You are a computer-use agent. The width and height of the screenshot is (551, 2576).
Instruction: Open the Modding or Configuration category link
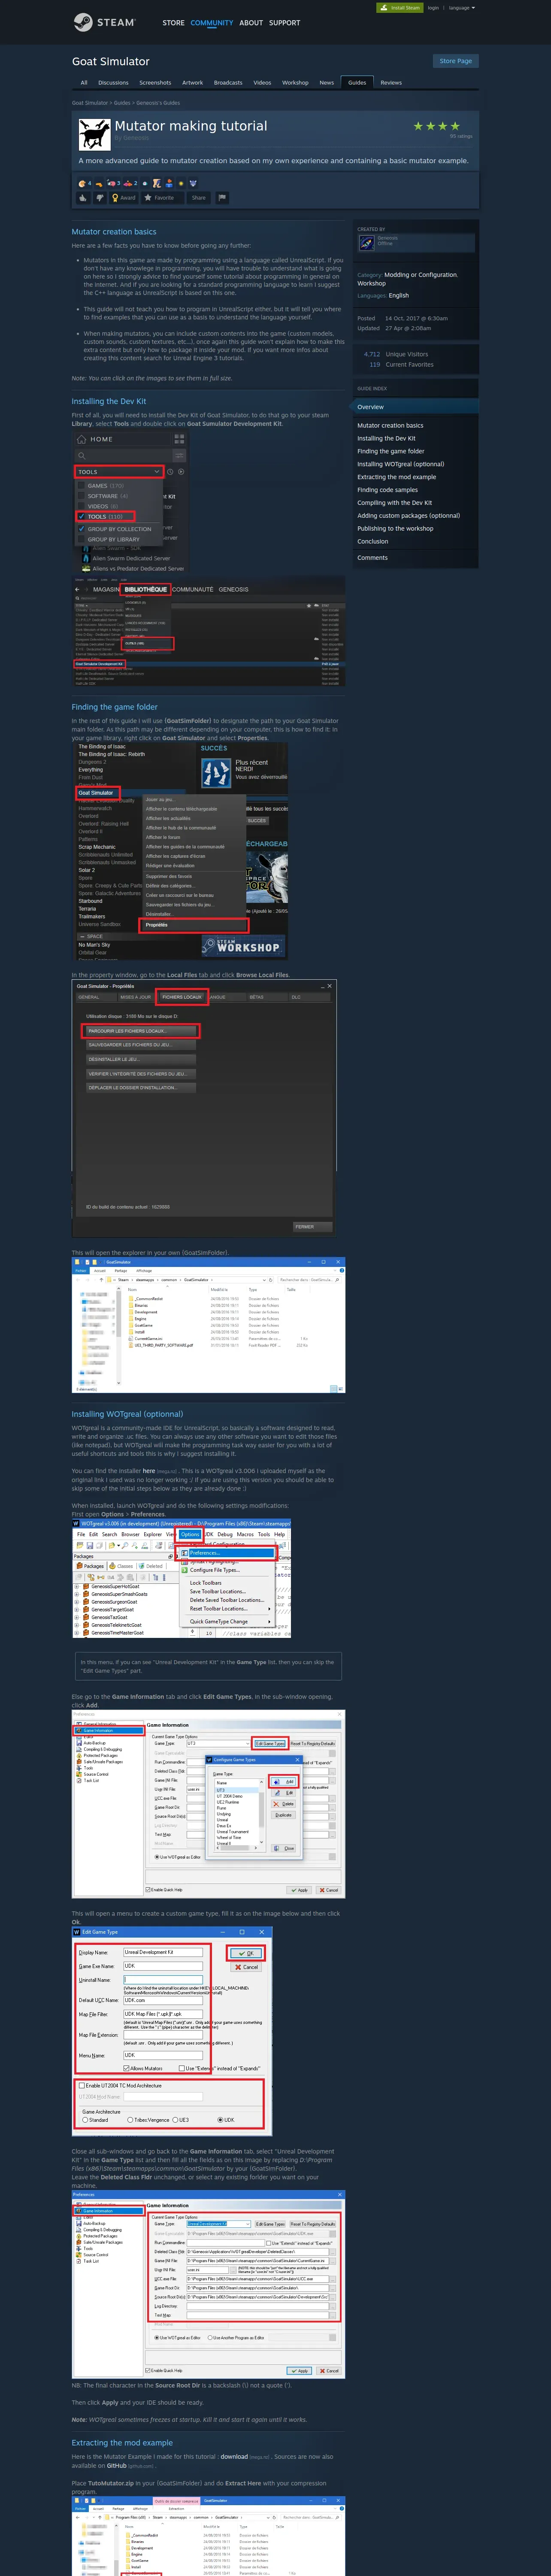coord(421,275)
